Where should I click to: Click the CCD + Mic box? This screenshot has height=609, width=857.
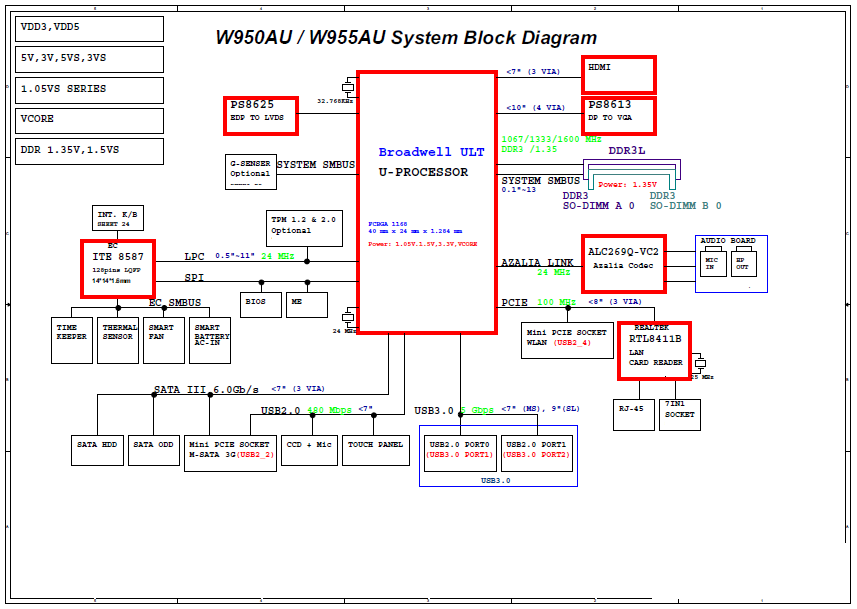click(309, 450)
